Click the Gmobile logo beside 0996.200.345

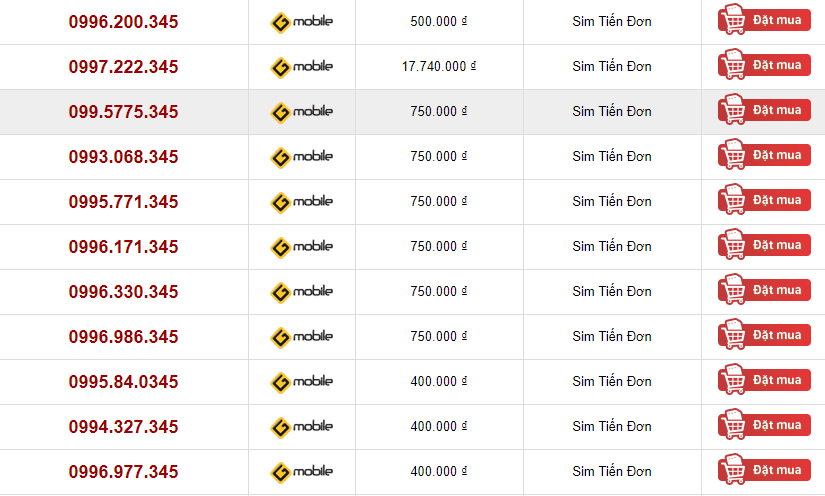tap(301, 23)
